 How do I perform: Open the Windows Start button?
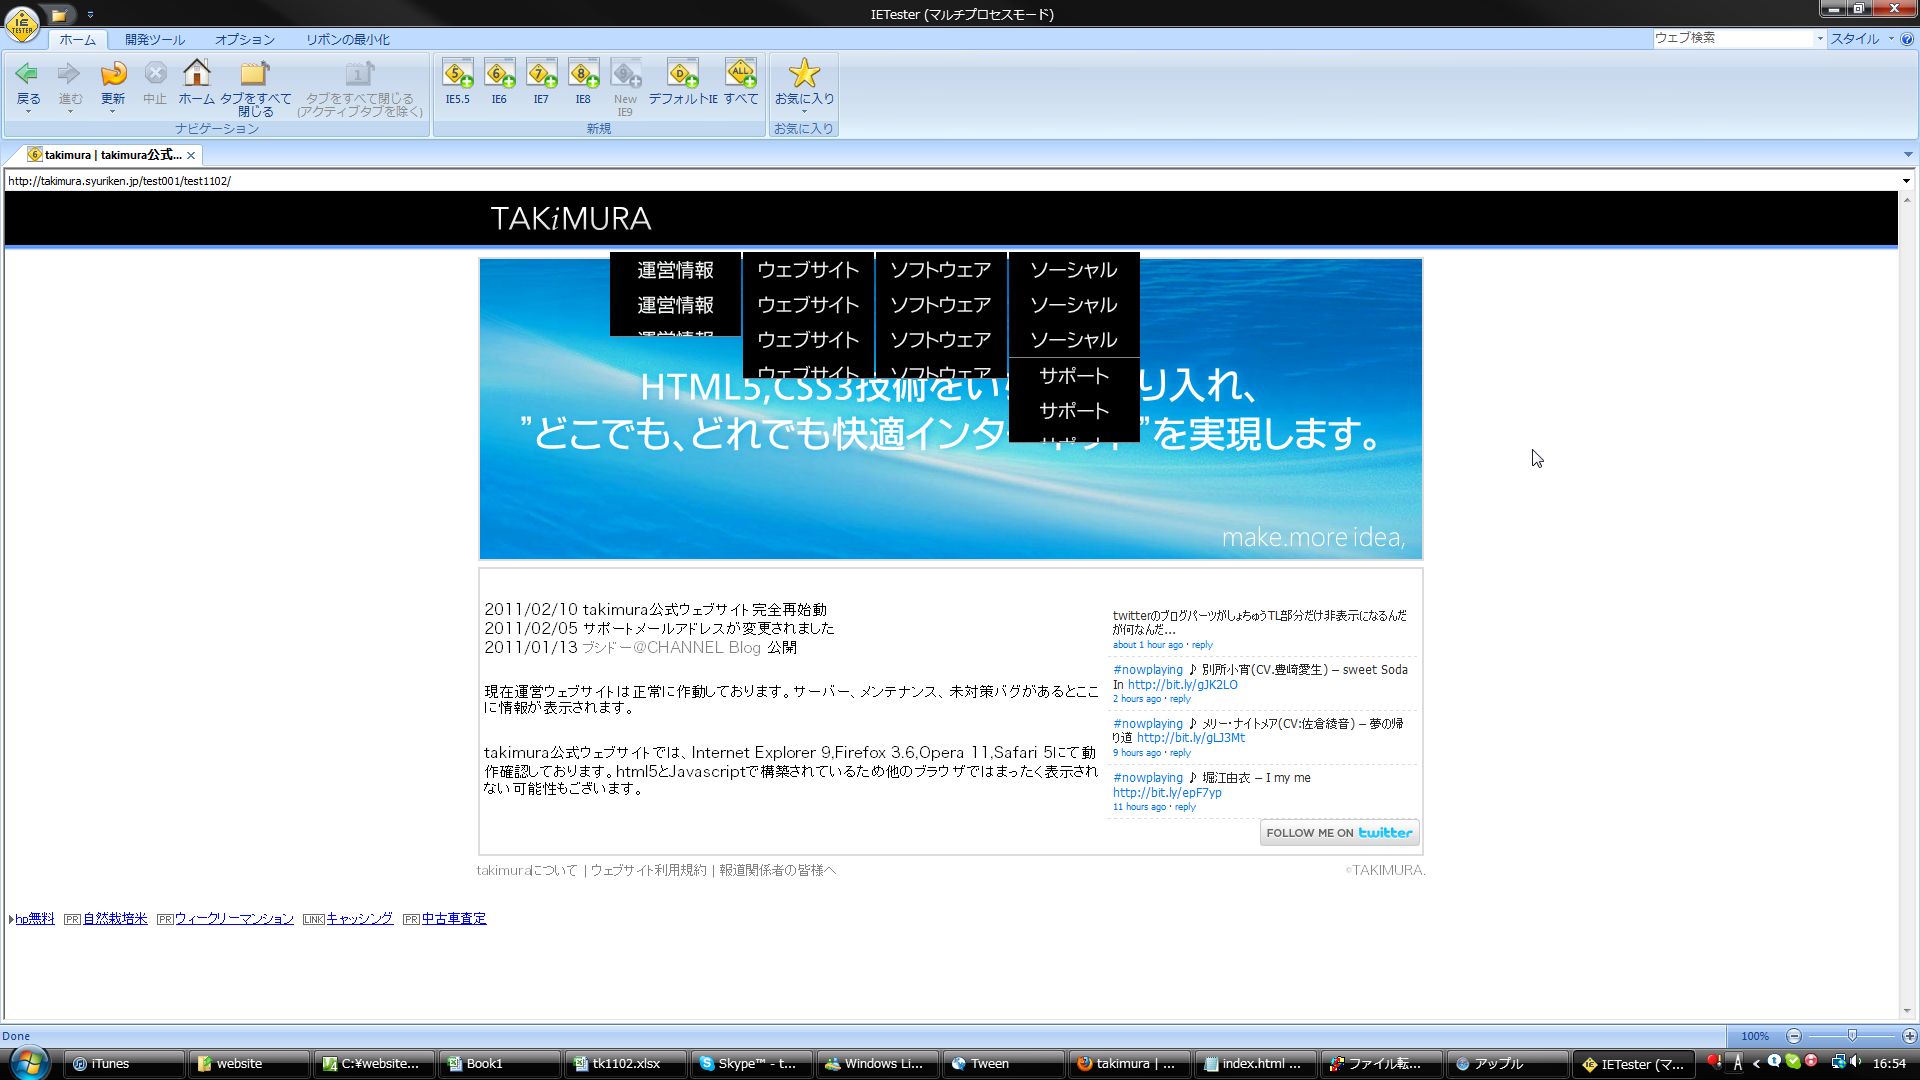pos(29,1062)
